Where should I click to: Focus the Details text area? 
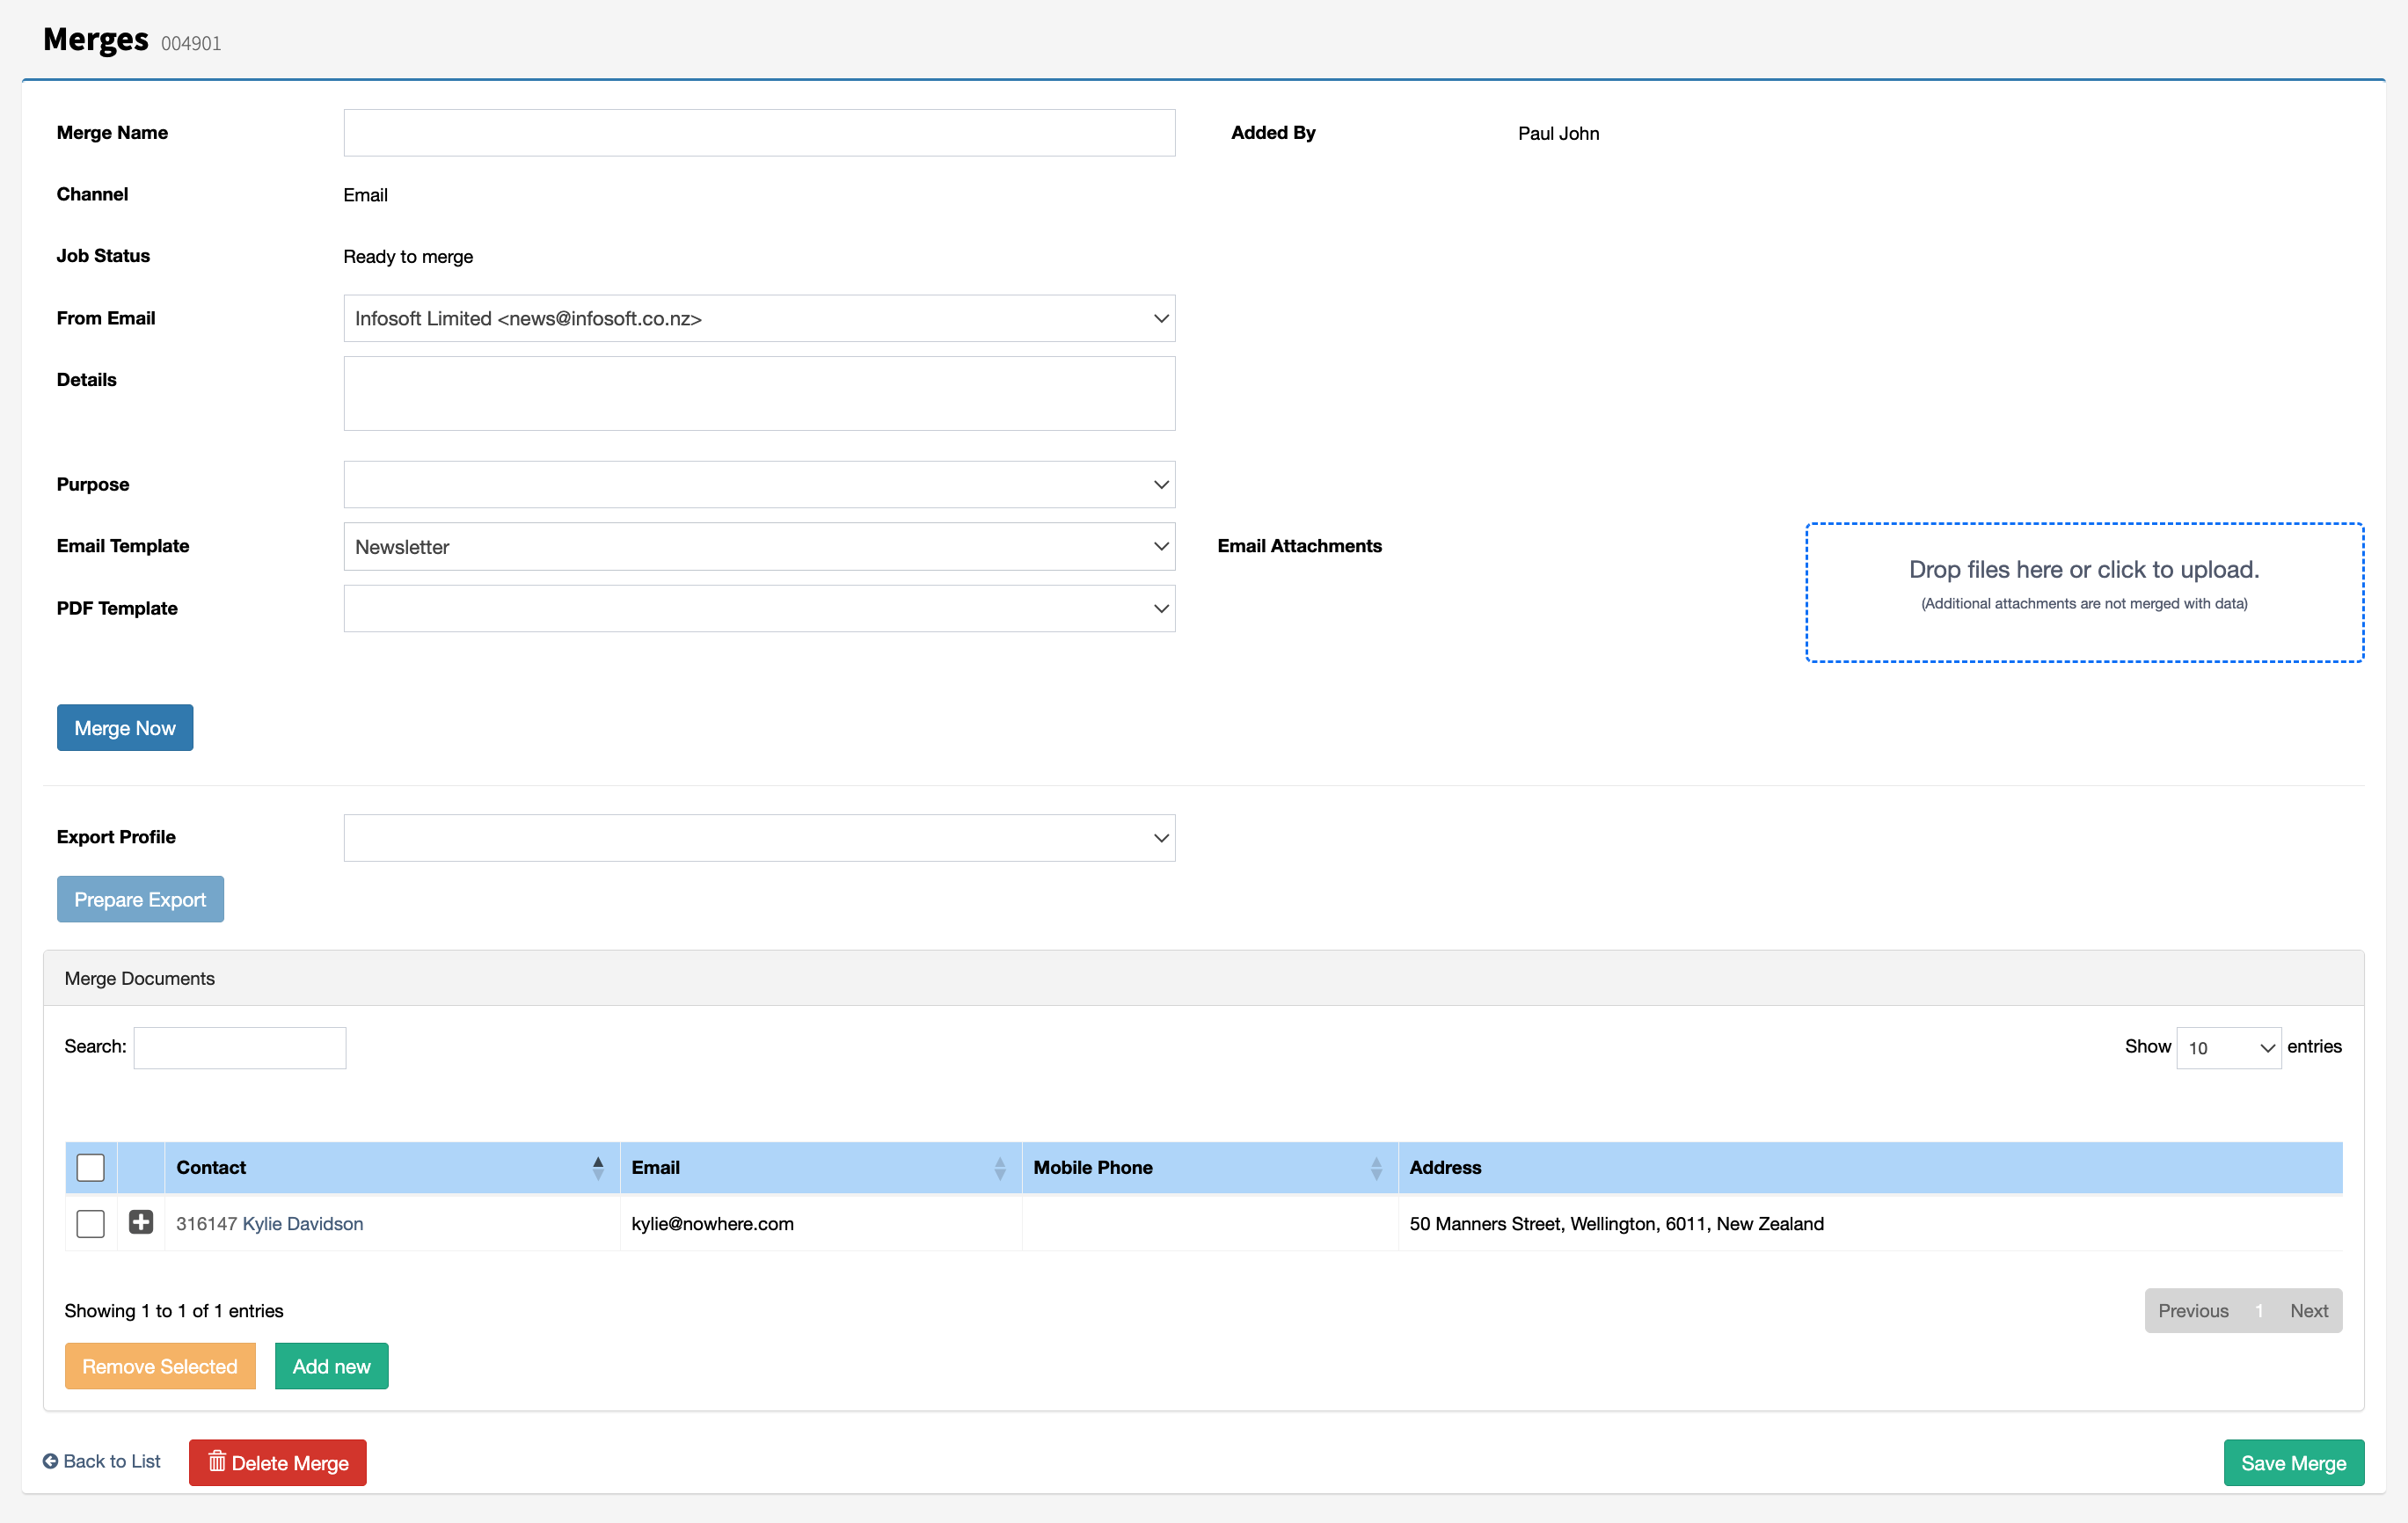coord(759,393)
